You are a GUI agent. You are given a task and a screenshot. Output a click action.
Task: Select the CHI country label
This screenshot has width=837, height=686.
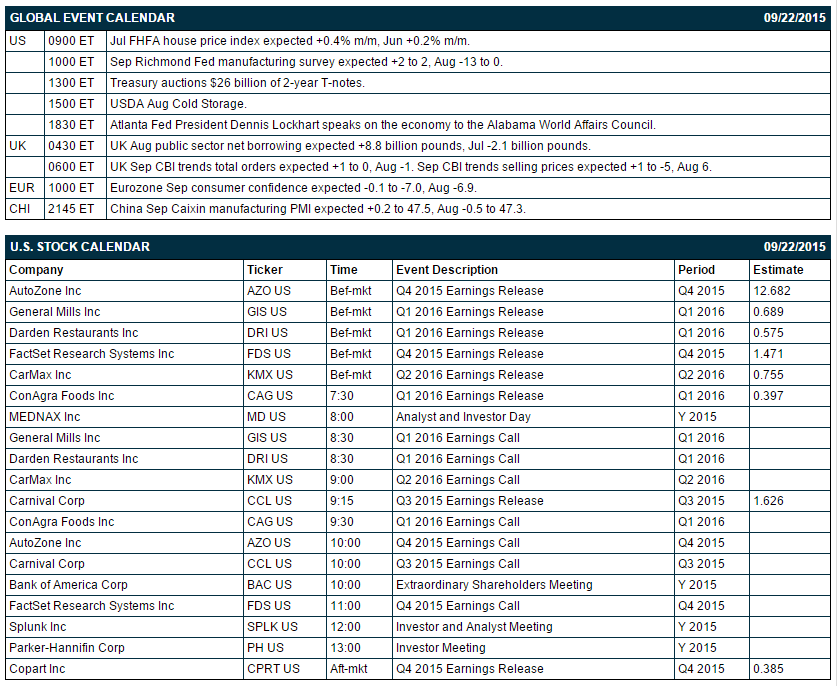click(20, 209)
